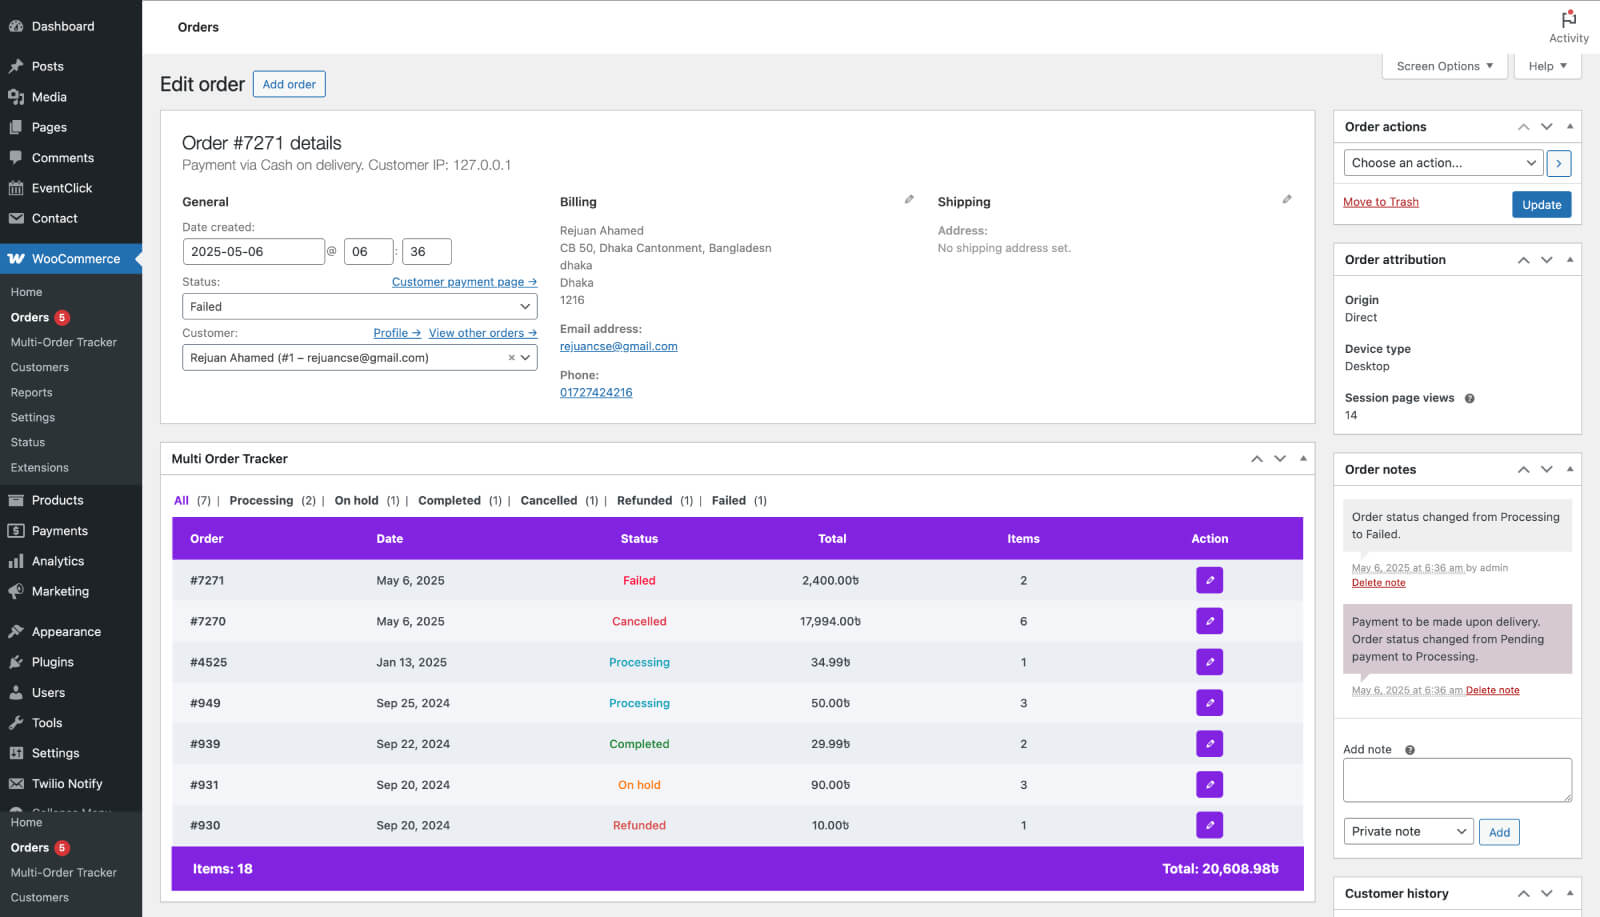Click the Add note text area
This screenshot has height=917, width=1600.
pos(1457,780)
